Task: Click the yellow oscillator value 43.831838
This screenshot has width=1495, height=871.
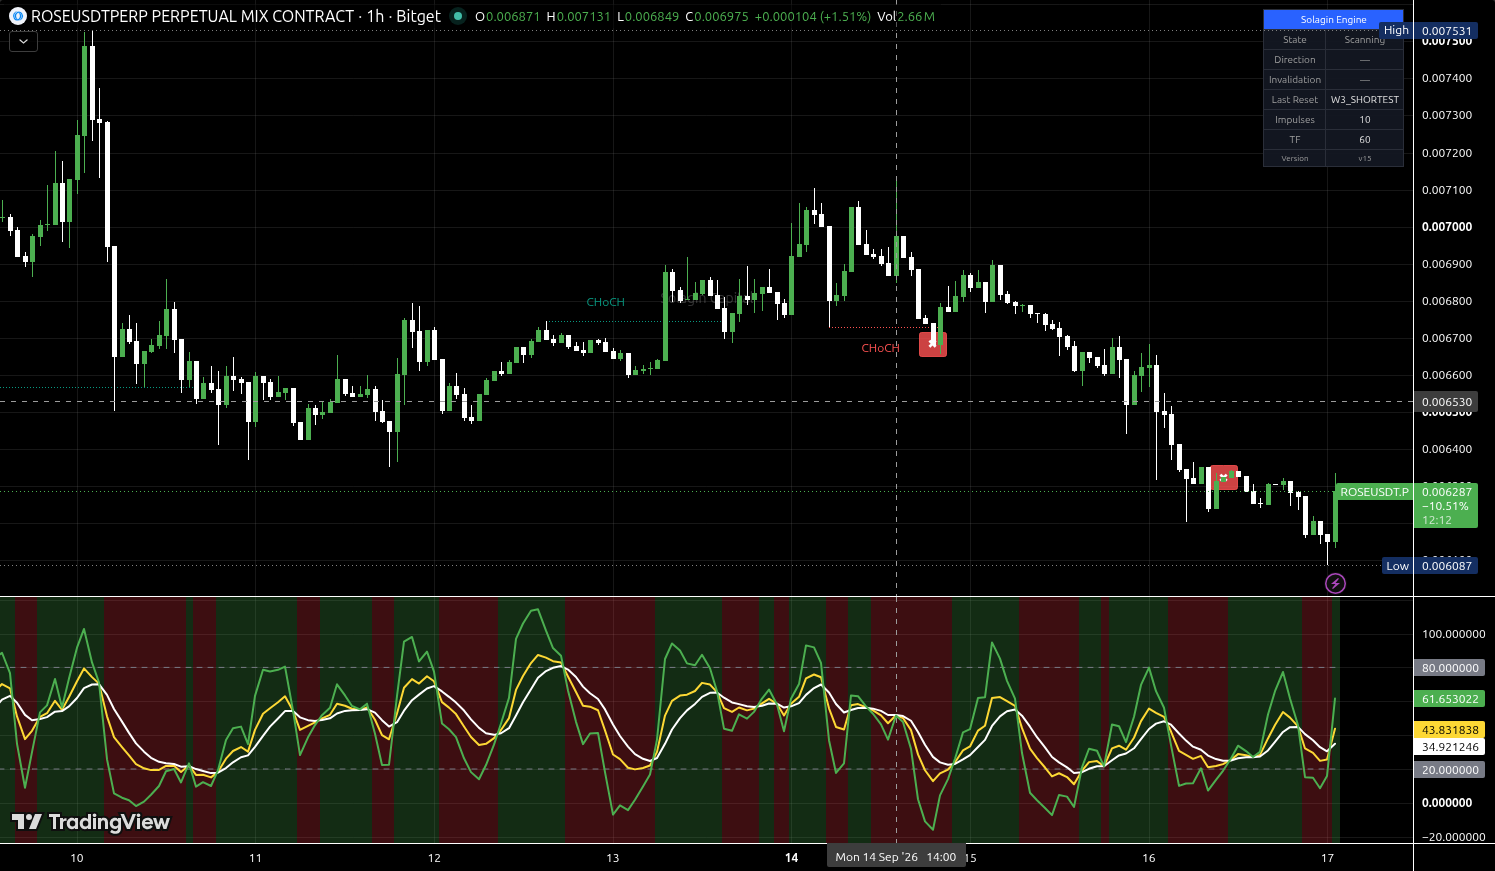Action: [x=1450, y=730]
